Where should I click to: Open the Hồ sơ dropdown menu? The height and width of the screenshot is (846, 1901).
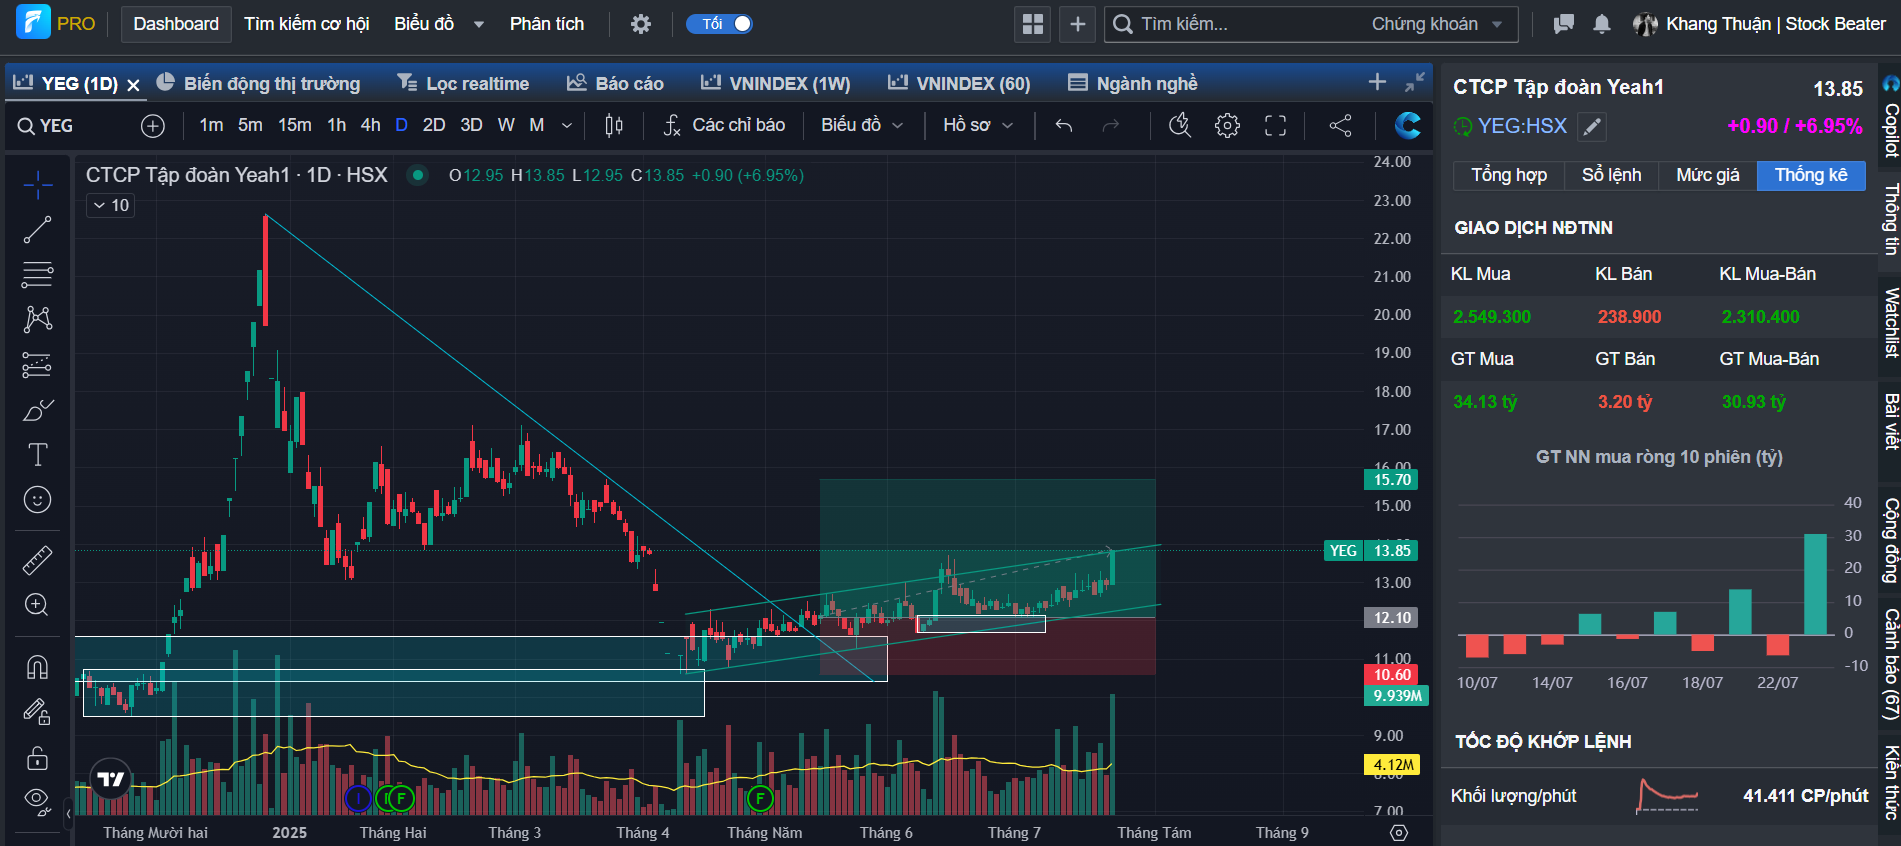tap(977, 125)
